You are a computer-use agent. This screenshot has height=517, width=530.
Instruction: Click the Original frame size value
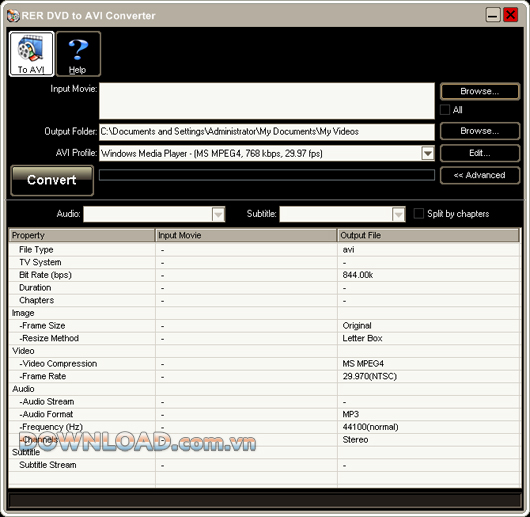(x=357, y=326)
